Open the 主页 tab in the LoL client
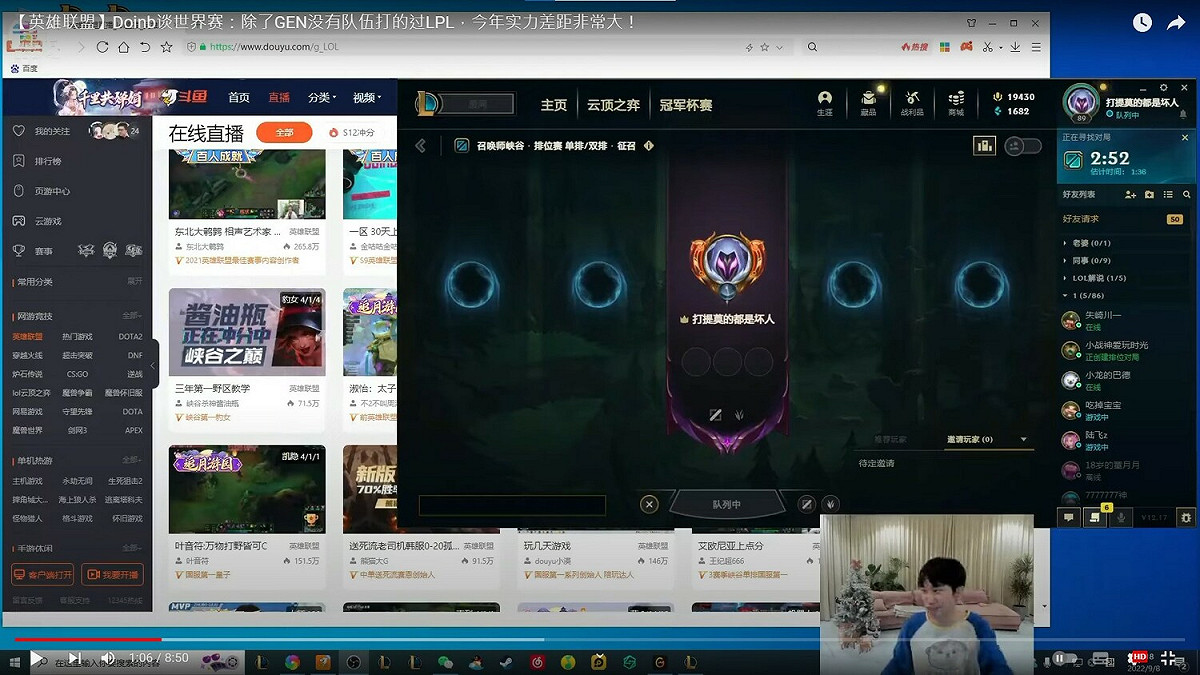Screen dimensions: 1200x675 (554, 105)
